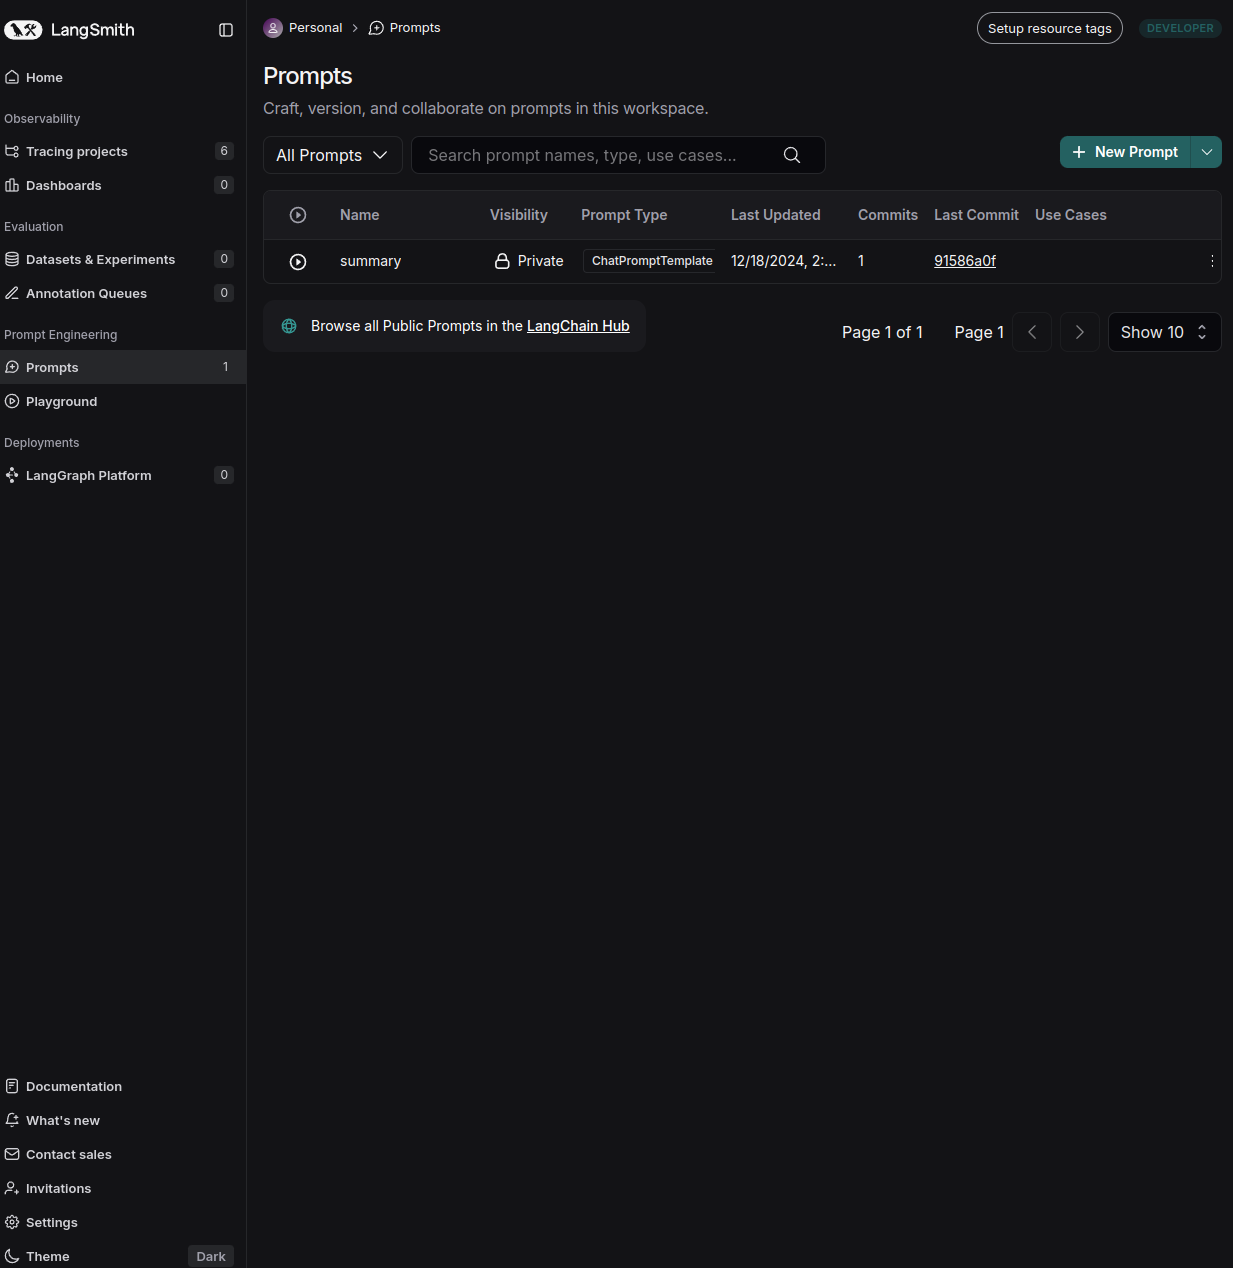
Task: Click the Personal avatar icon in breadcrumb
Action: pos(273,28)
